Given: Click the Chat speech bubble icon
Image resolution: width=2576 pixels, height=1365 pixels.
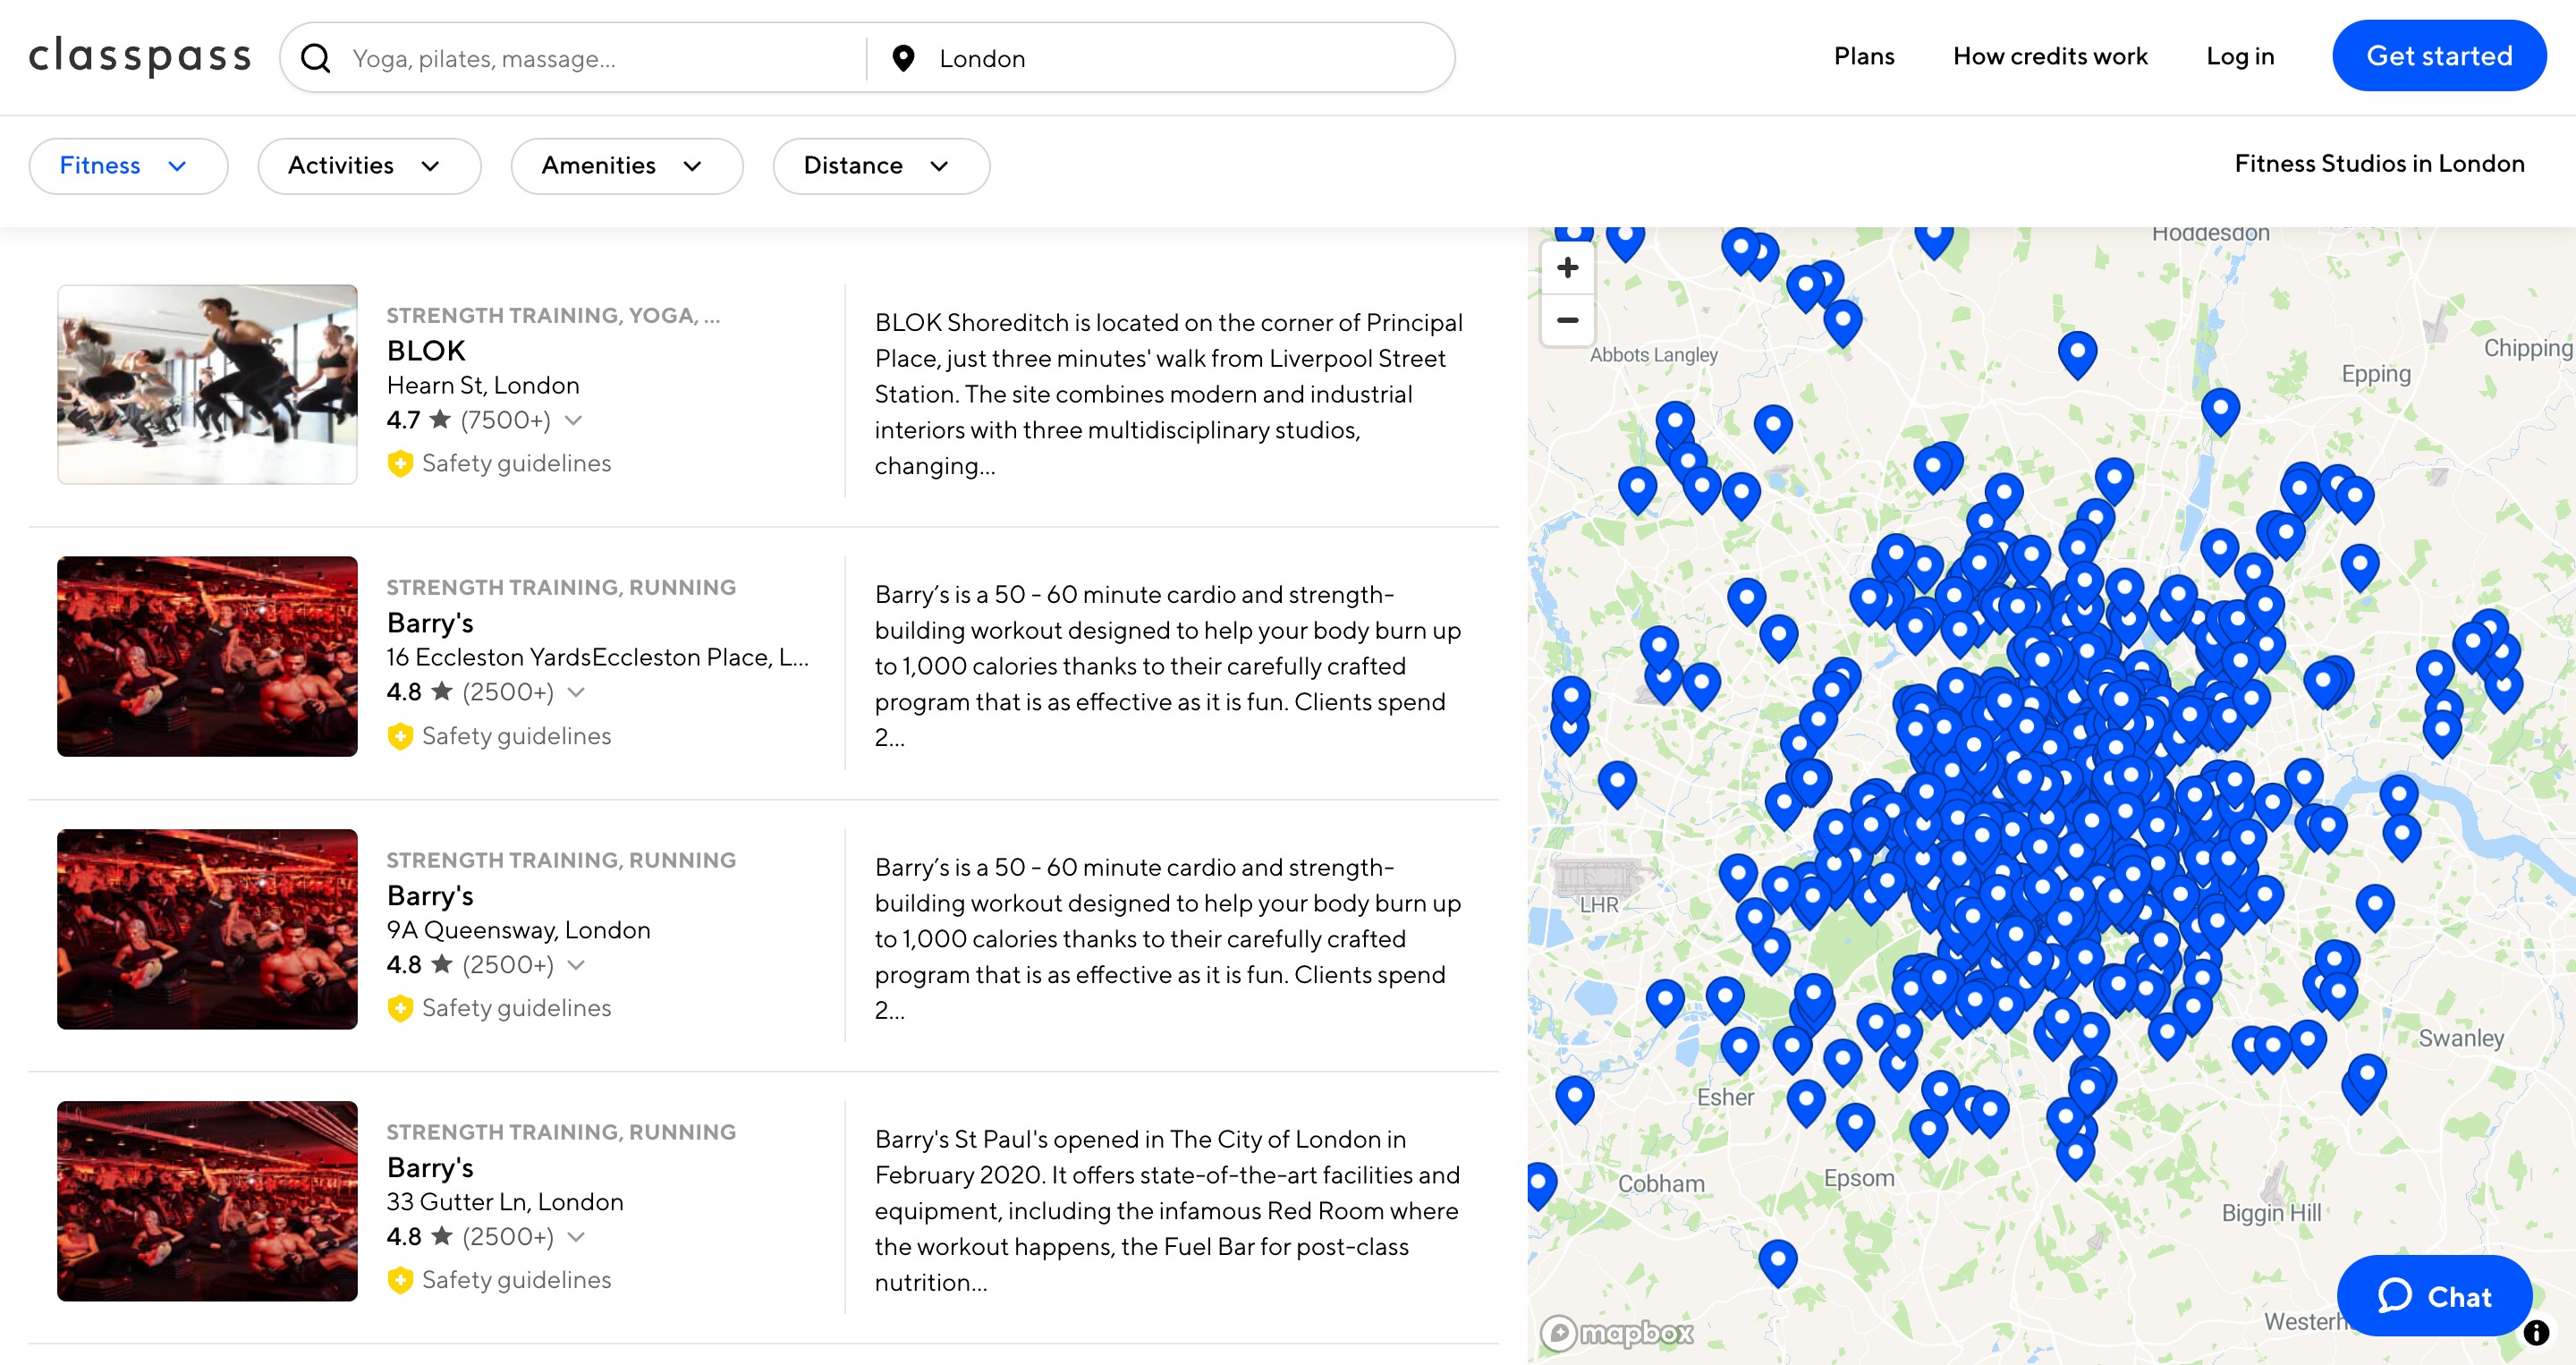Looking at the screenshot, I should (2395, 1296).
